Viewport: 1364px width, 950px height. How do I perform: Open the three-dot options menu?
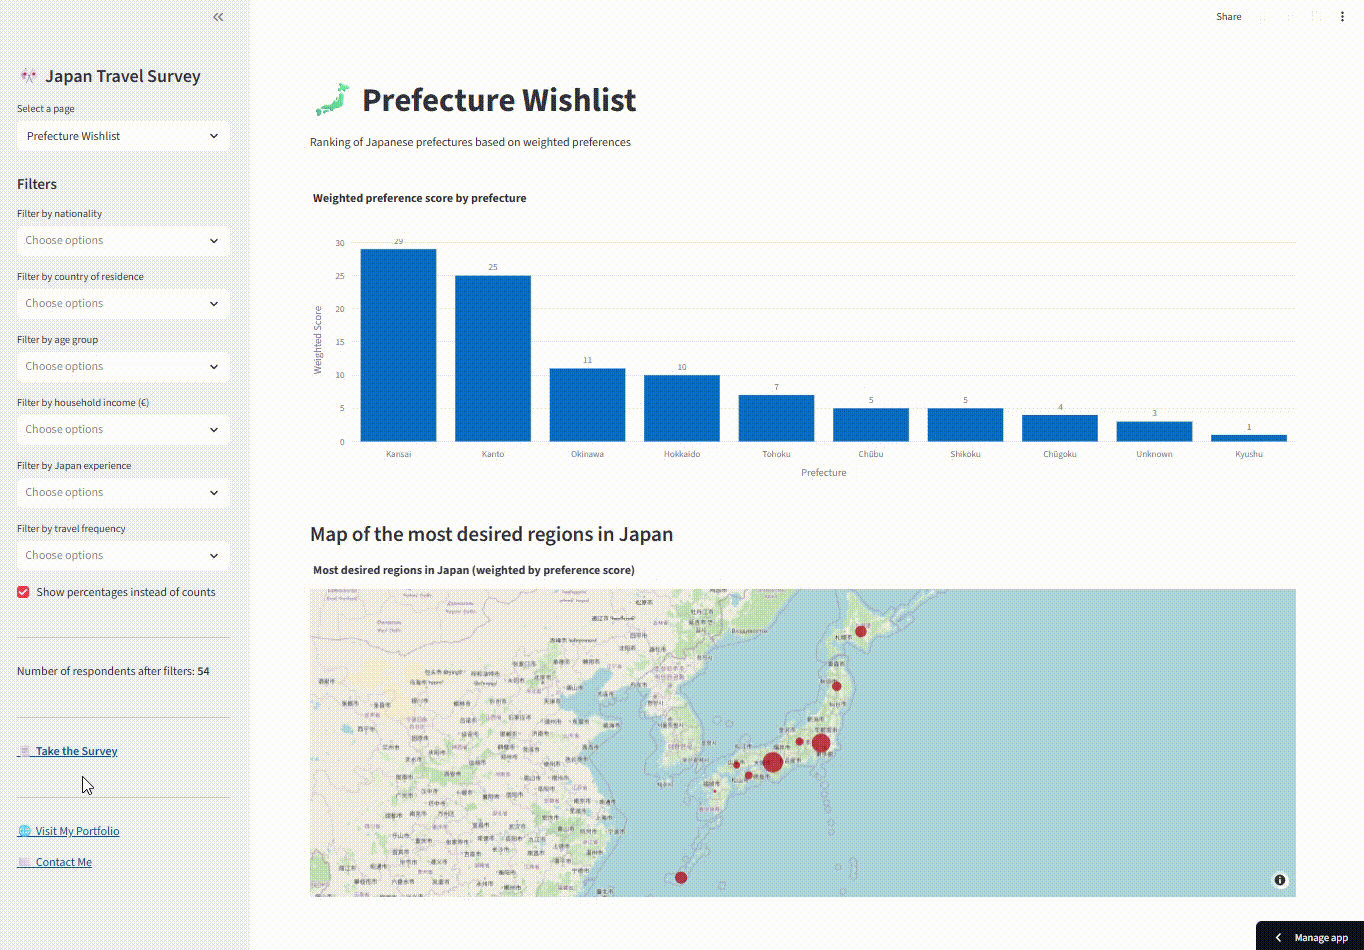(1342, 16)
